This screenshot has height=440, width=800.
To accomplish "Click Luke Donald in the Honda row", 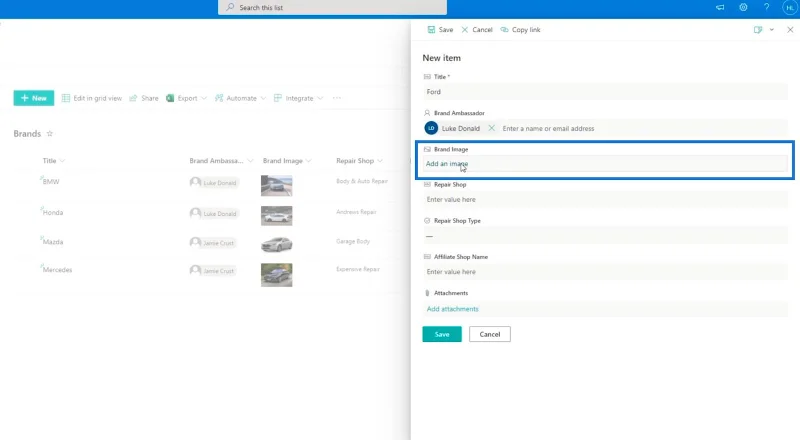I will tap(214, 213).
